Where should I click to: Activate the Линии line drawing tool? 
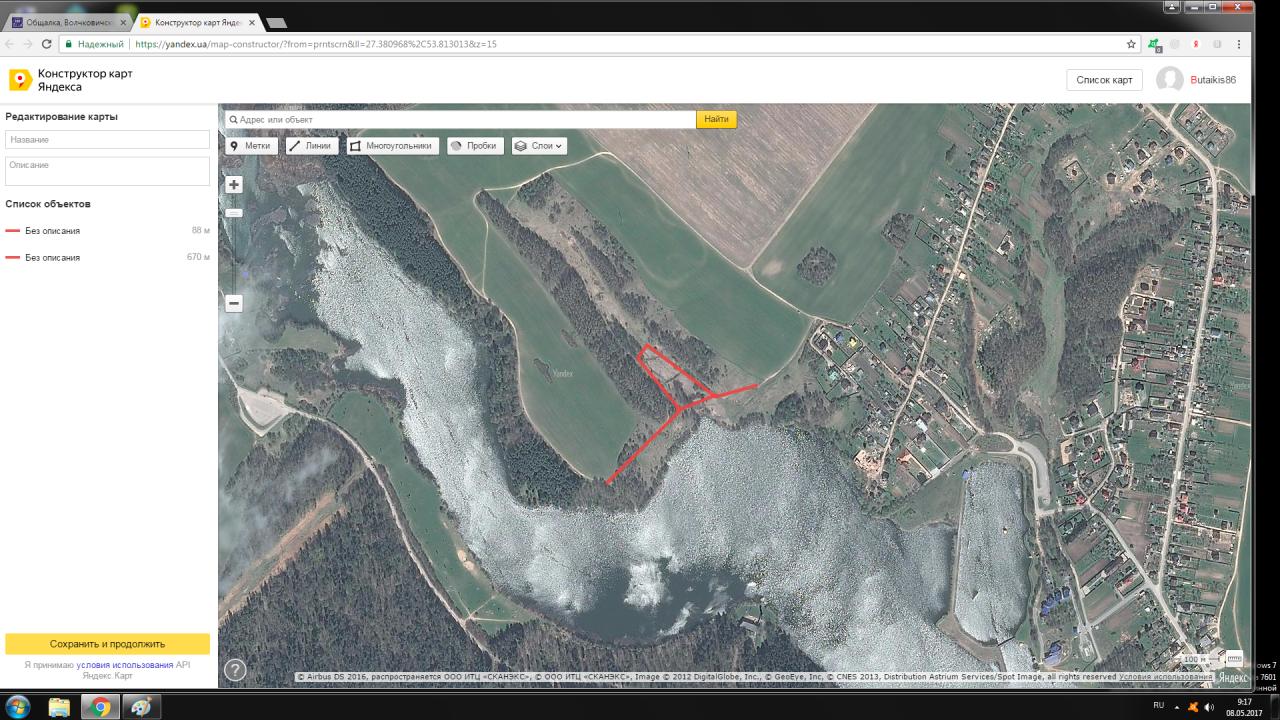(311, 145)
